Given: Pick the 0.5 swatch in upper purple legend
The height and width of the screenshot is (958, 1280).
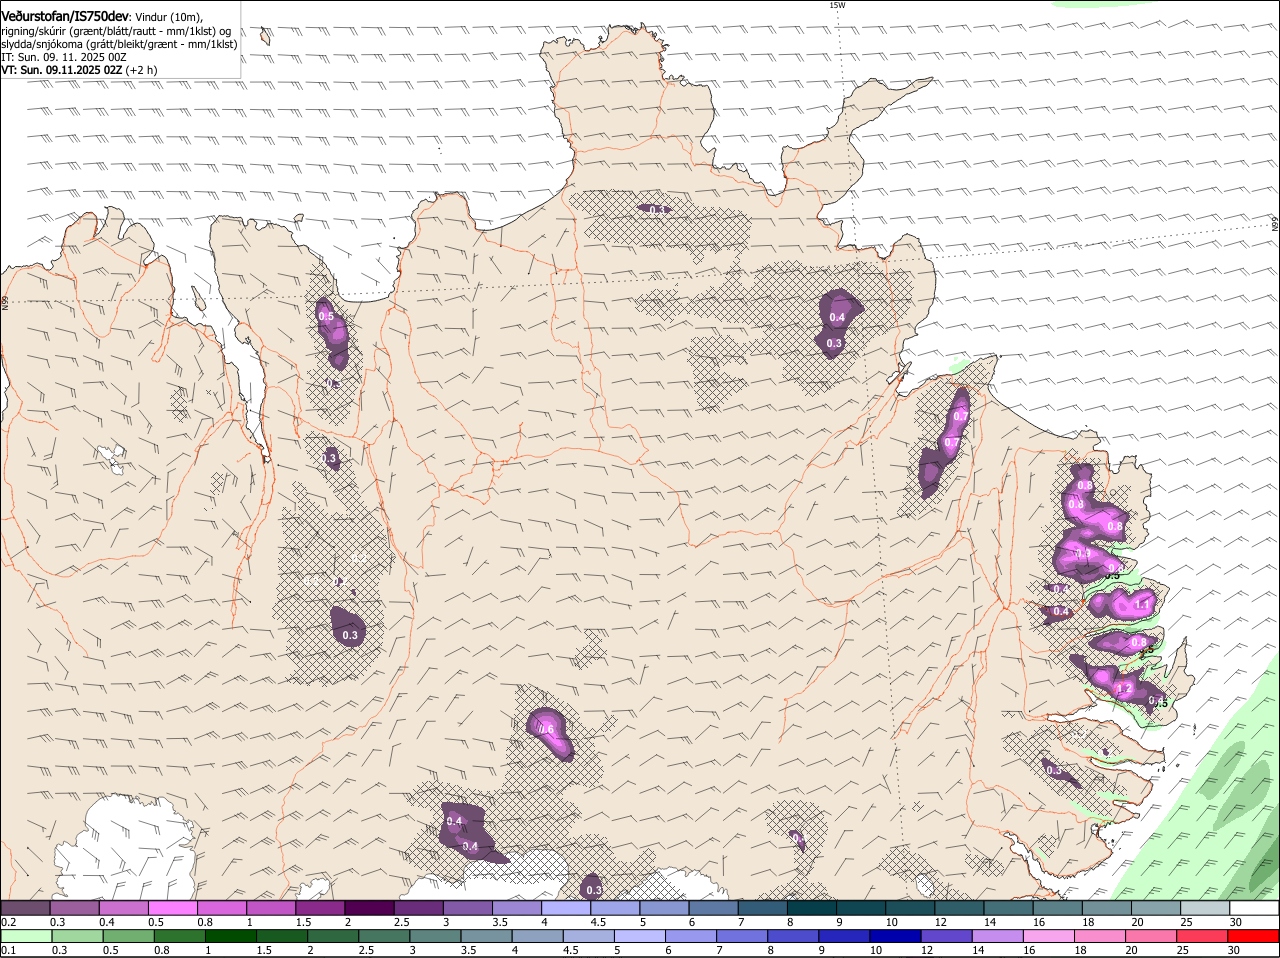Looking at the screenshot, I should [172, 908].
